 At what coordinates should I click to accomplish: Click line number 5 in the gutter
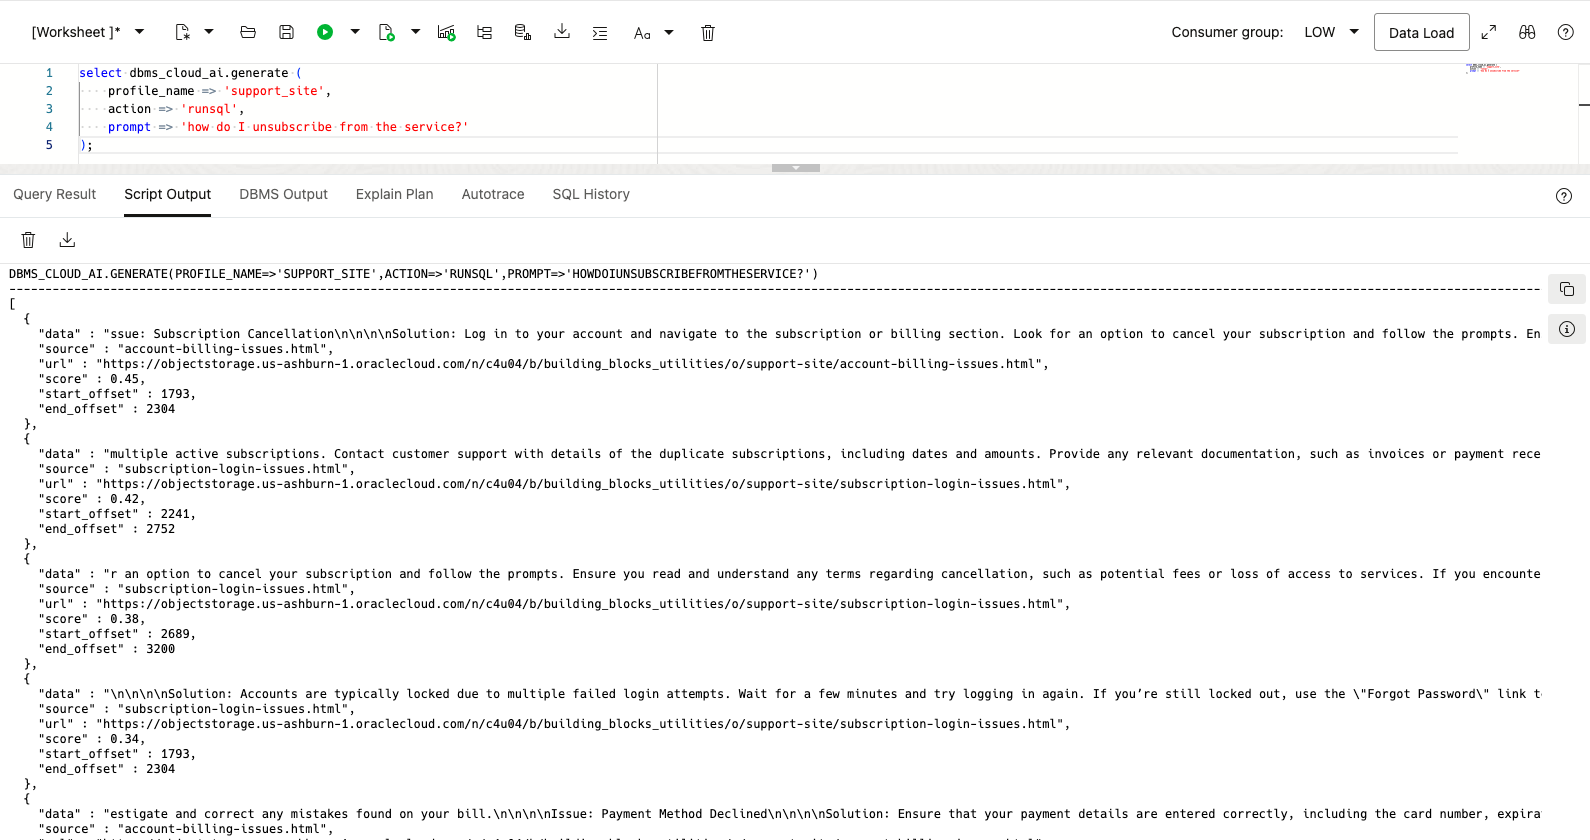coord(49,145)
